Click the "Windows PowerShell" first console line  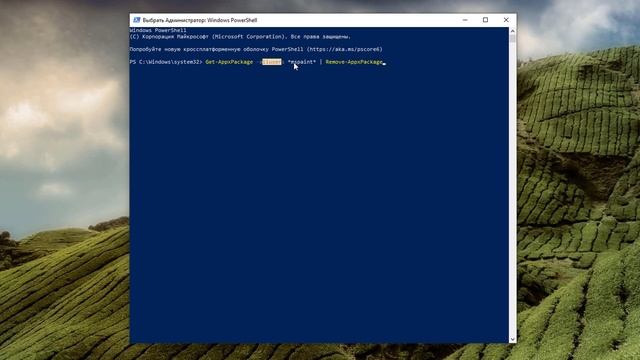(158, 30)
